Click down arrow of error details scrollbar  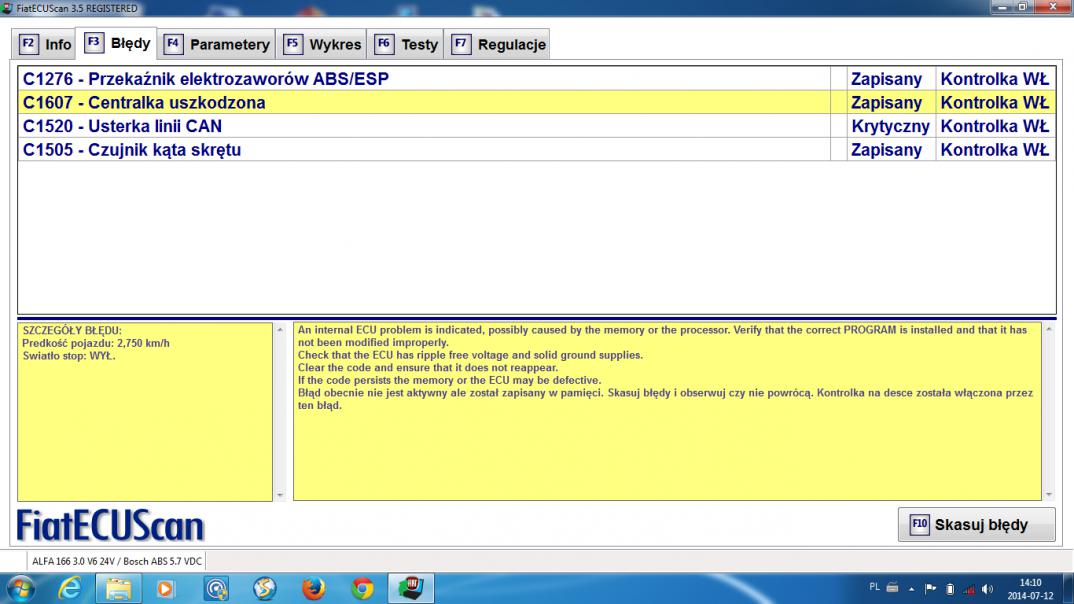coord(279,494)
